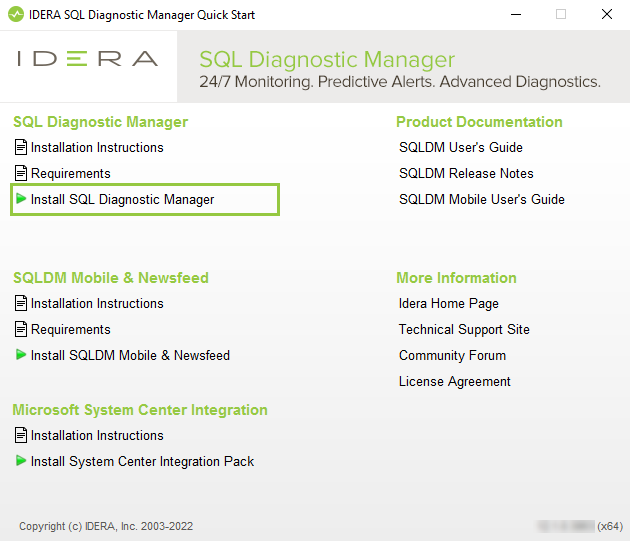Open the Community Forum link
Viewport: 630px width, 541px height.
(x=452, y=355)
